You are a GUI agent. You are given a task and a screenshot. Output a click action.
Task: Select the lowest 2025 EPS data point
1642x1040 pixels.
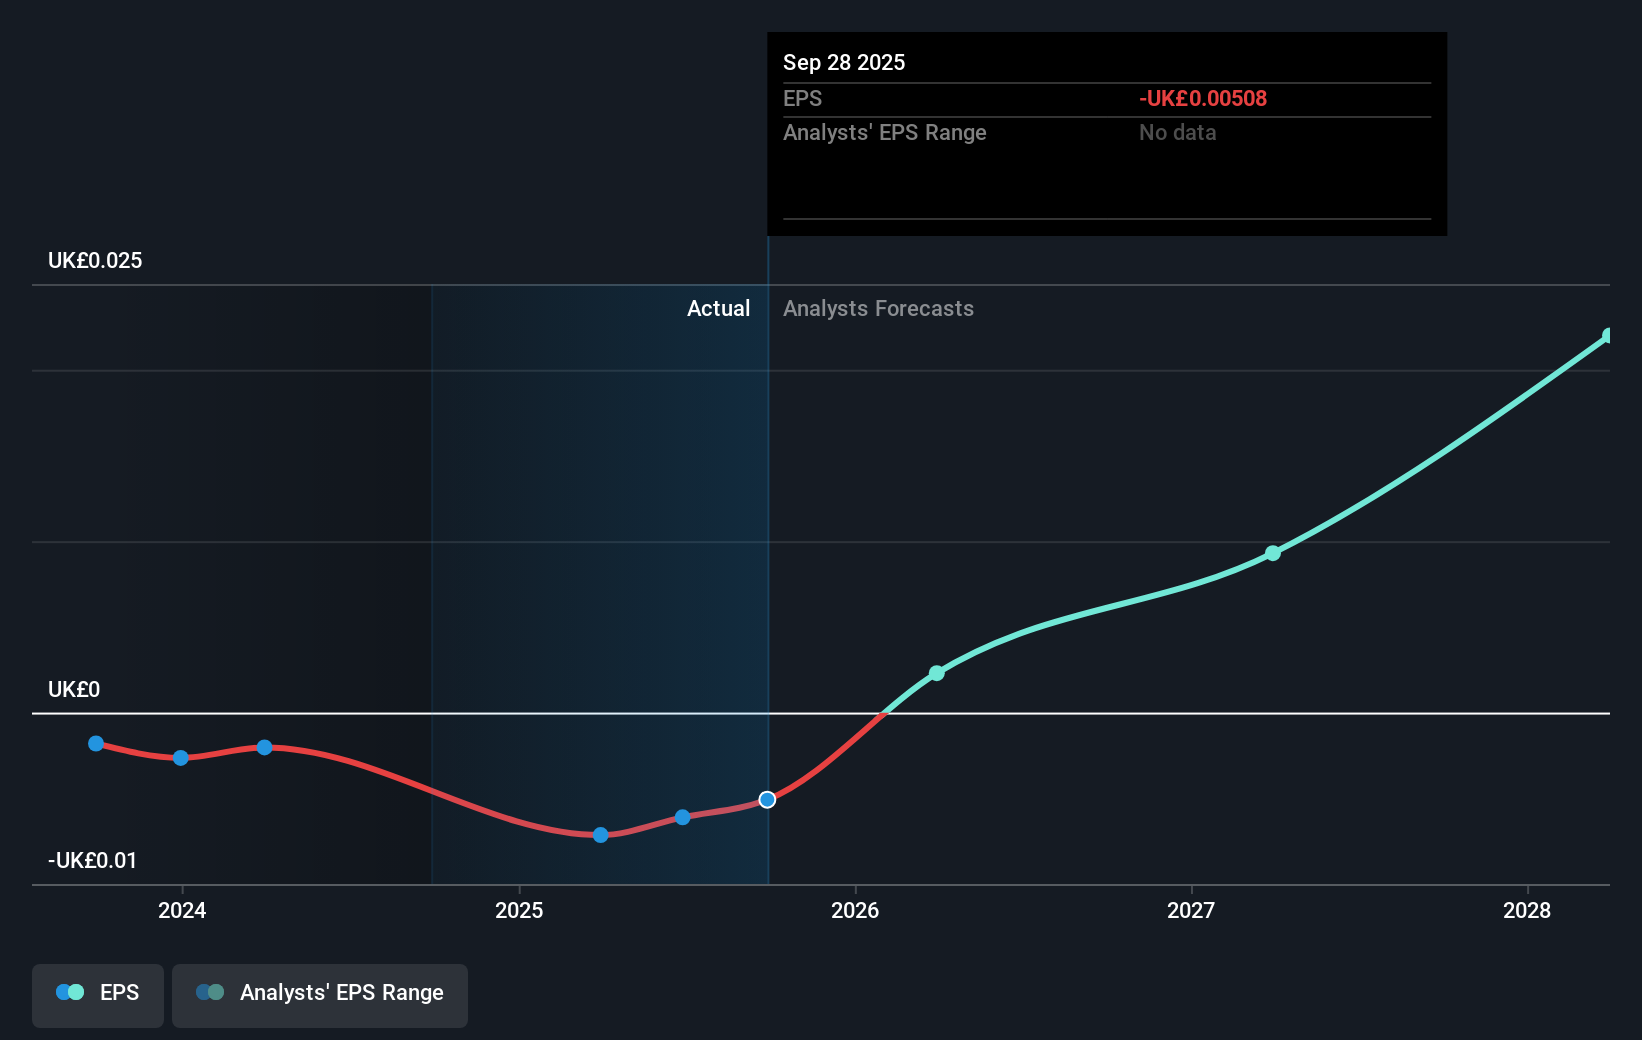pos(600,834)
